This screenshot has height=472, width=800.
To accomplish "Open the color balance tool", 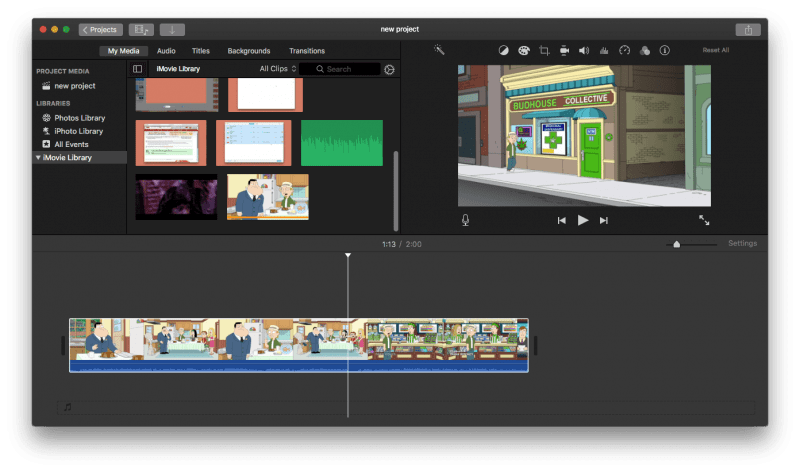I will point(503,50).
